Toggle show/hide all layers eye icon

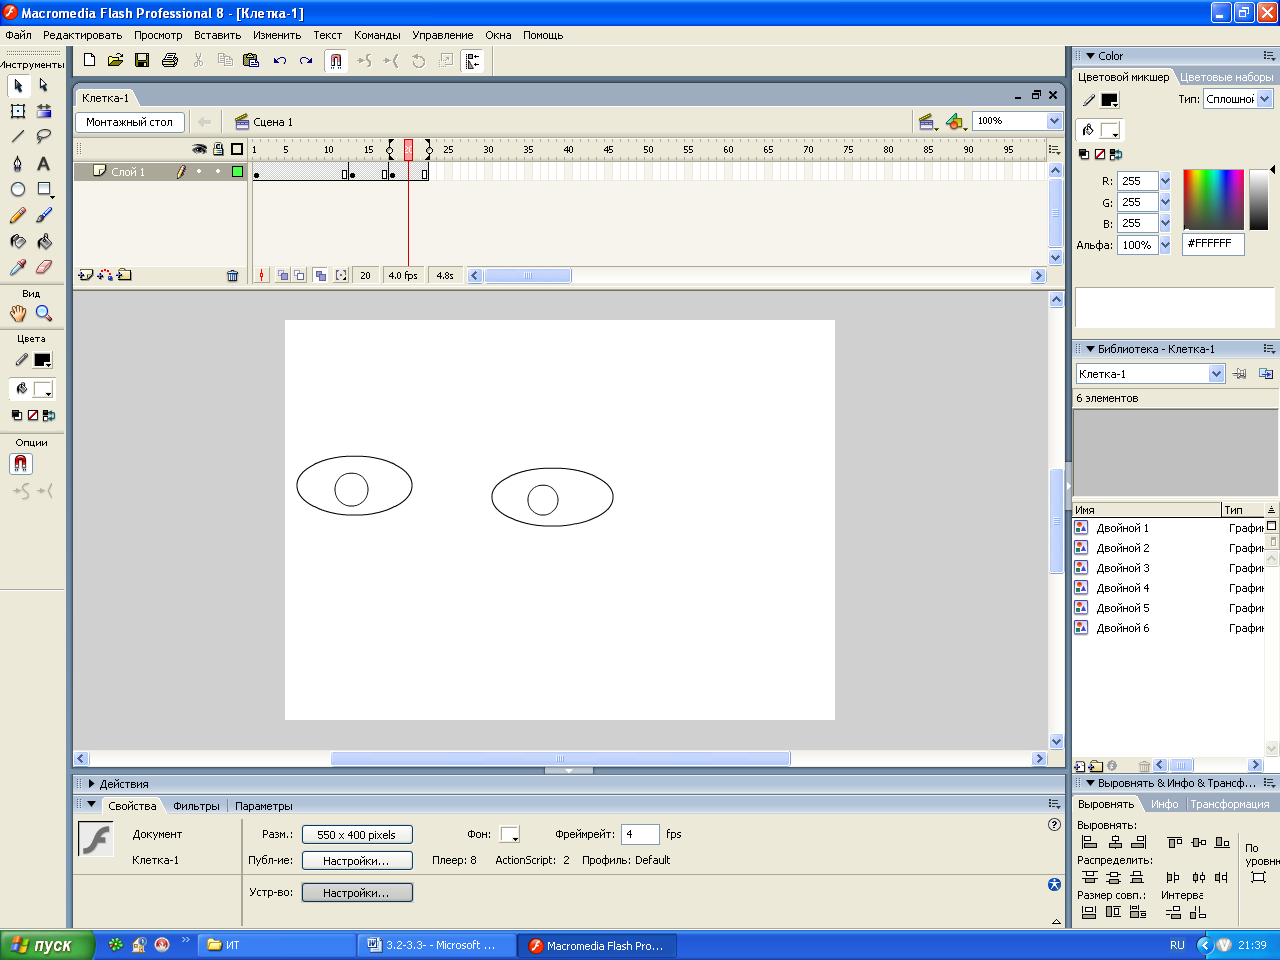click(x=199, y=149)
